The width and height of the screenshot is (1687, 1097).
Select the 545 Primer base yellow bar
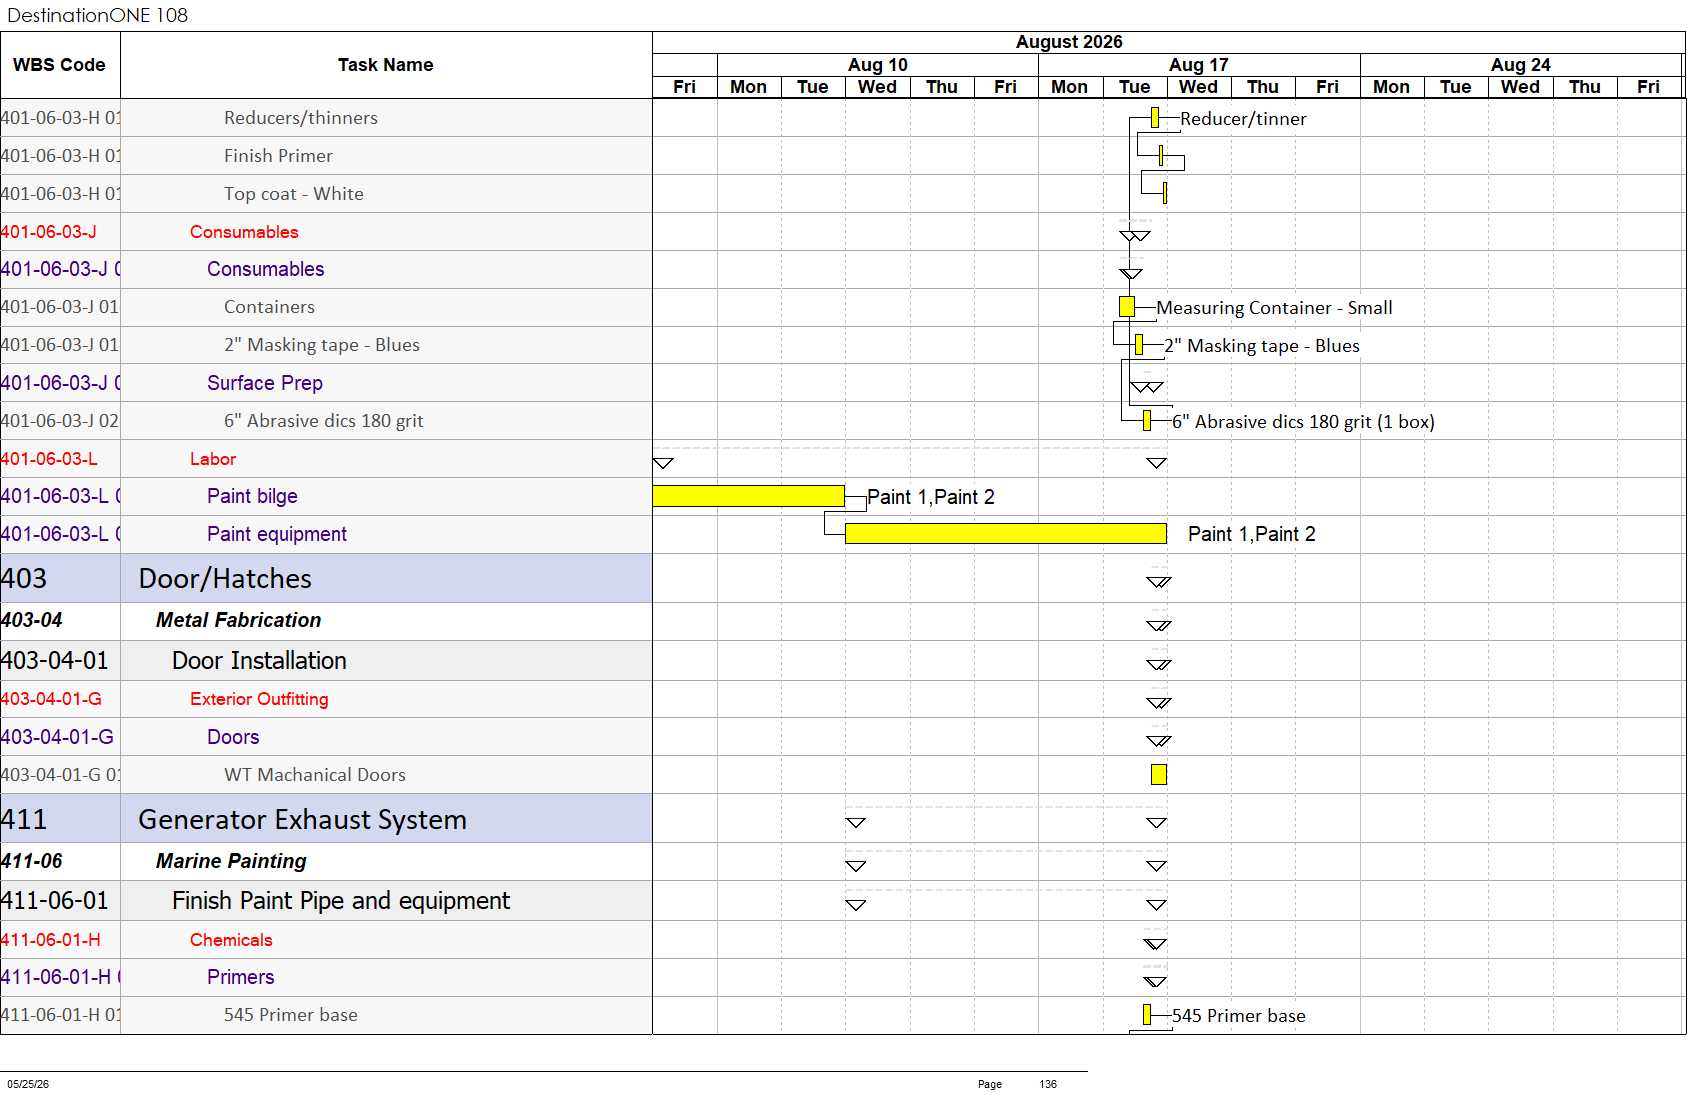click(x=1146, y=1015)
